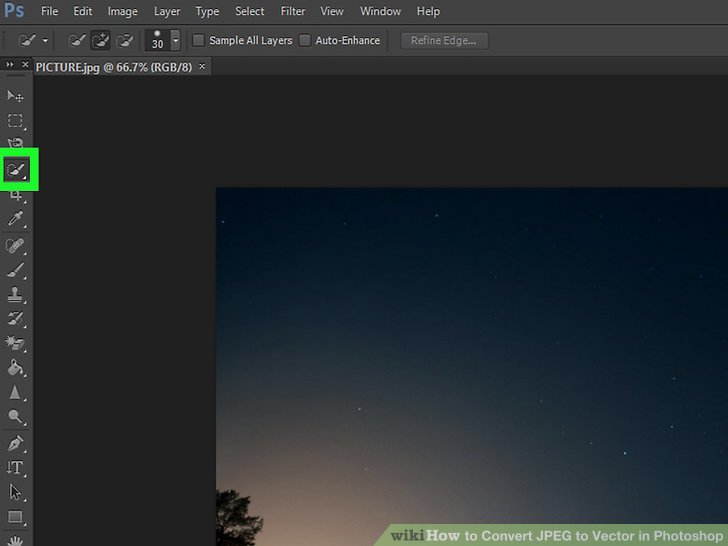This screenshot has height=546, width=728.
Task: Select the Eraser tool
Action: tap(15, 343)
